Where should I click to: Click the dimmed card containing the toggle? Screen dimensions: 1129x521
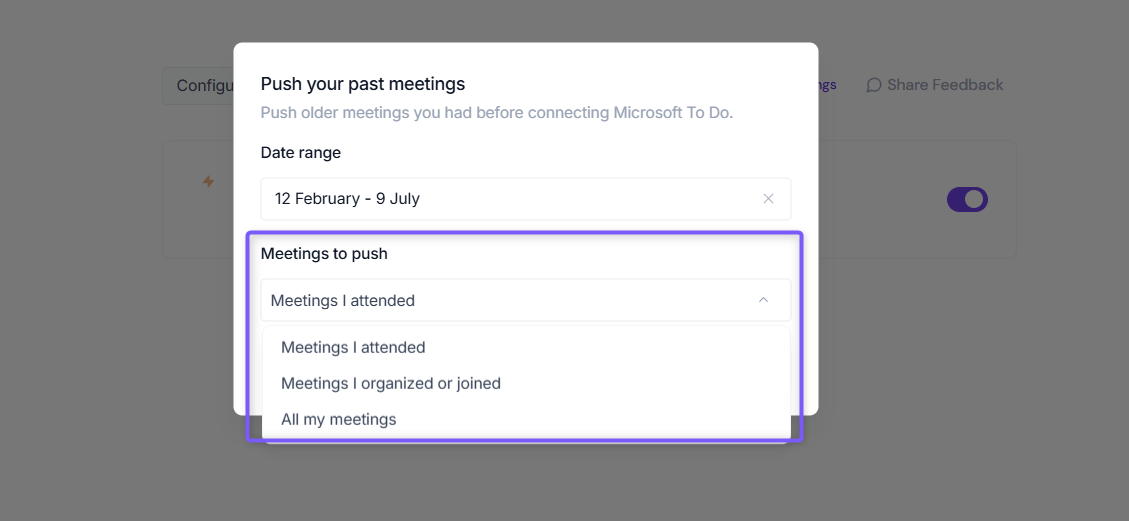click(x=917, y=199)
